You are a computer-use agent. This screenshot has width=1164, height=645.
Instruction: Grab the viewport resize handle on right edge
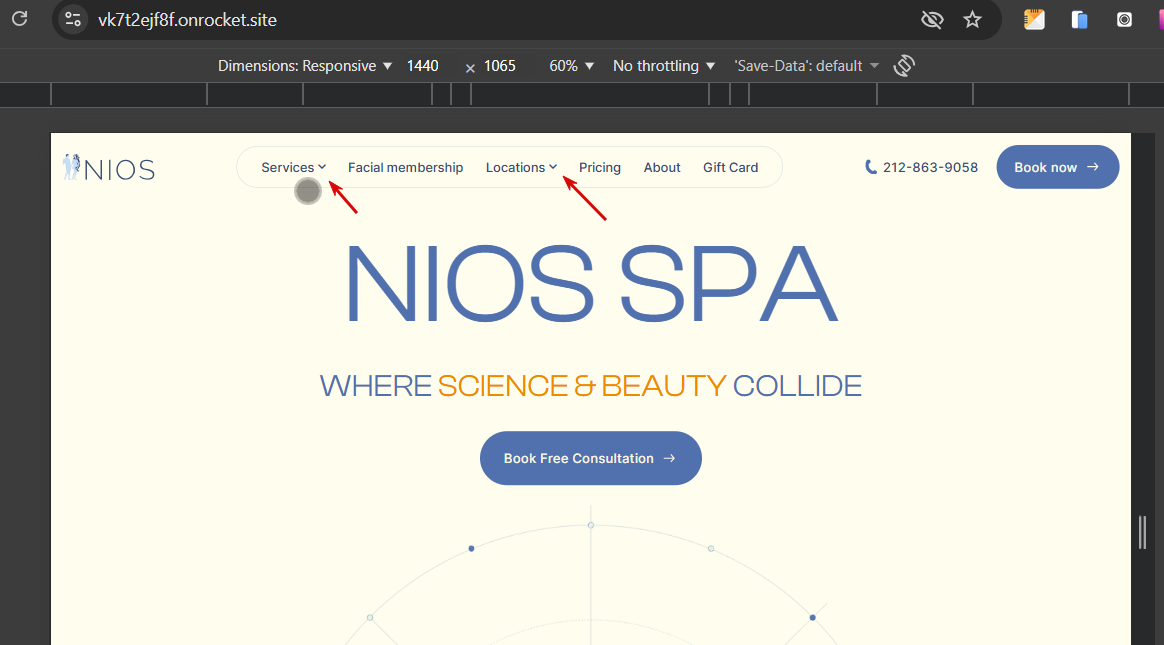pyautogui.click(x=1142, y=532)
